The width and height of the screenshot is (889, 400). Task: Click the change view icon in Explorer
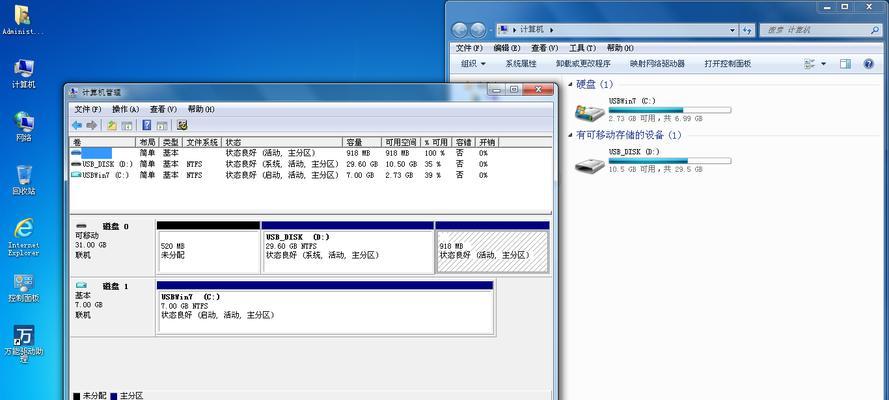click(x=810, y=64)
